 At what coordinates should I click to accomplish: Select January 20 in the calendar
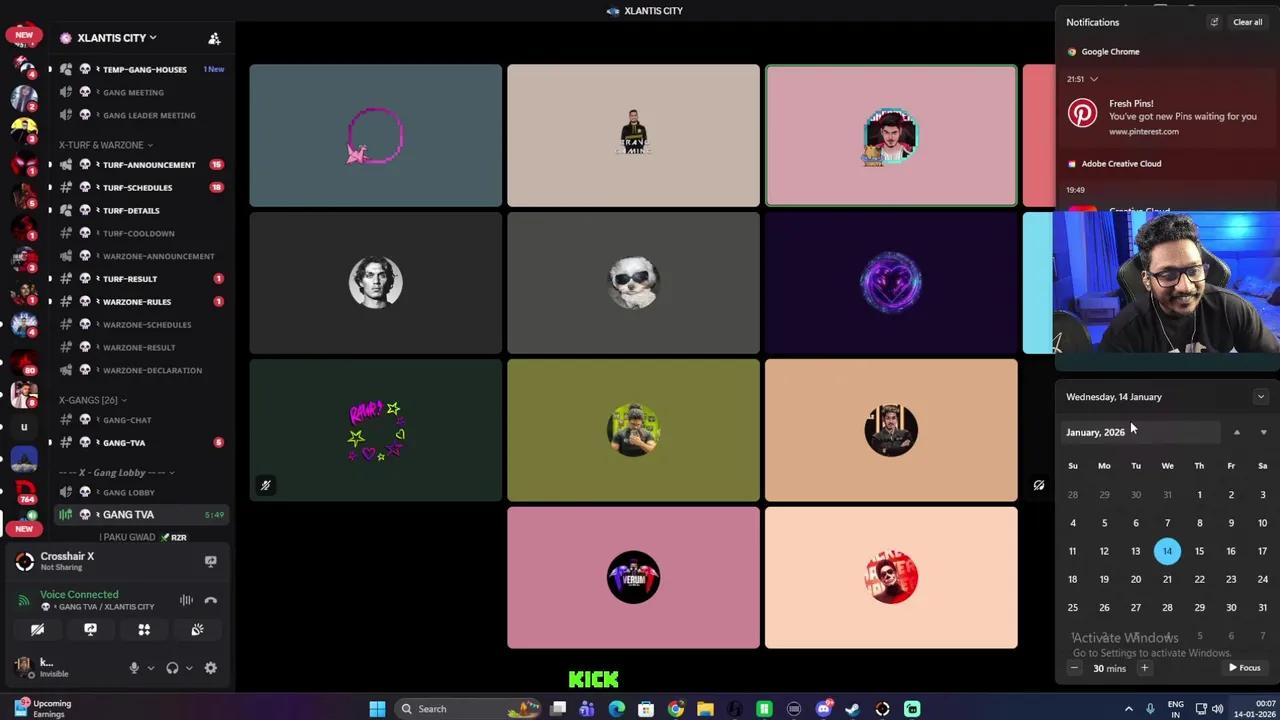coord(1135,579)
